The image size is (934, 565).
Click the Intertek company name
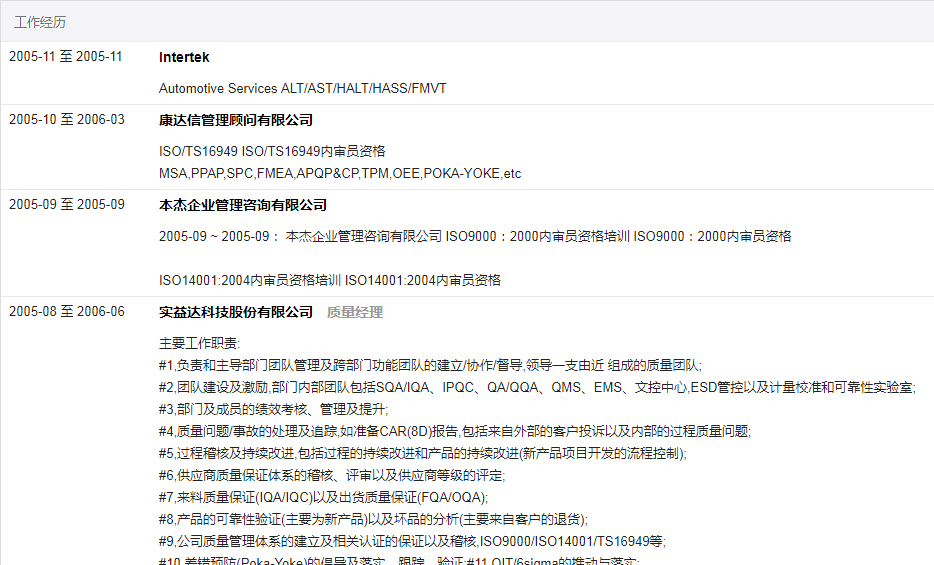click(x=184, y=57)
